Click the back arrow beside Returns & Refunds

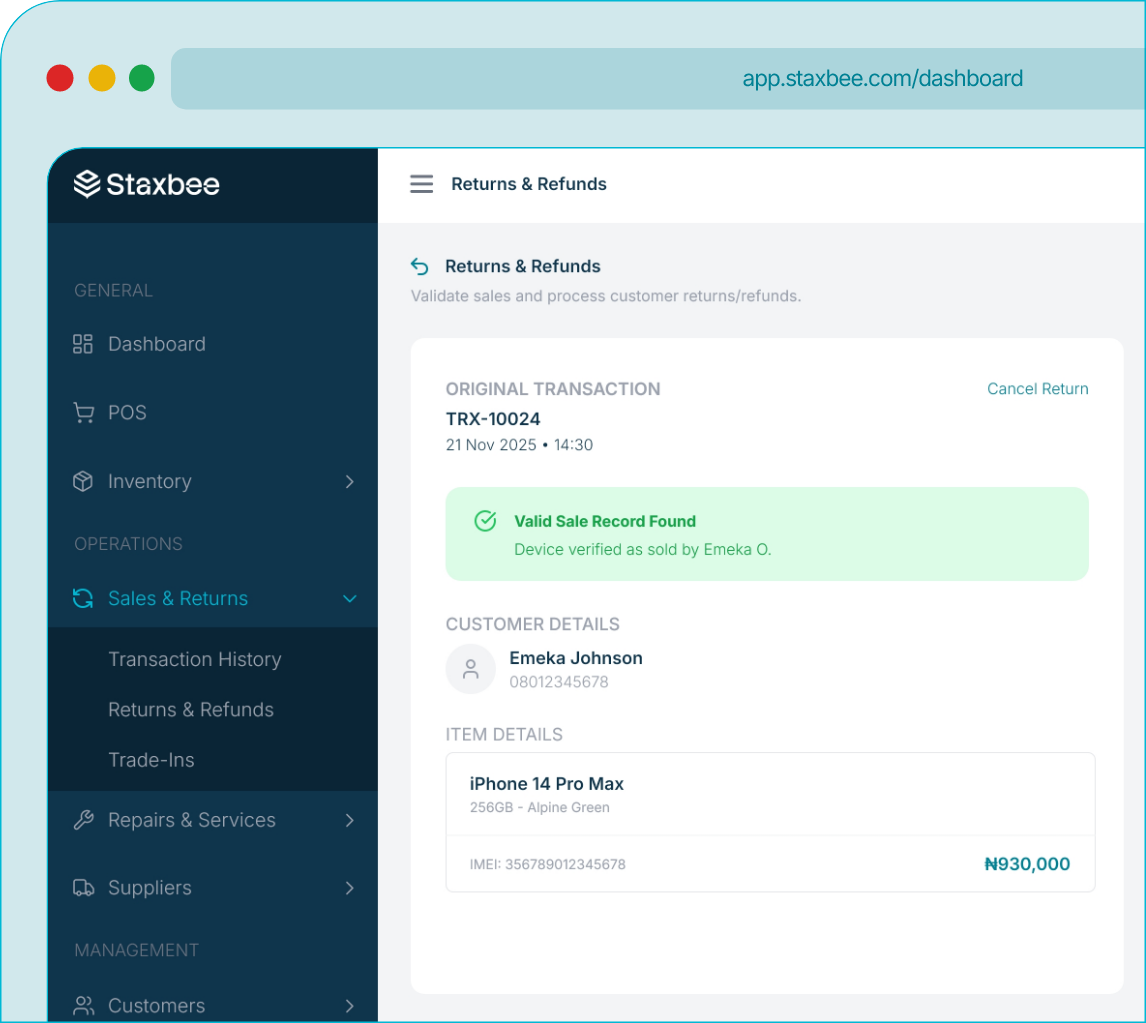[420, 266]
